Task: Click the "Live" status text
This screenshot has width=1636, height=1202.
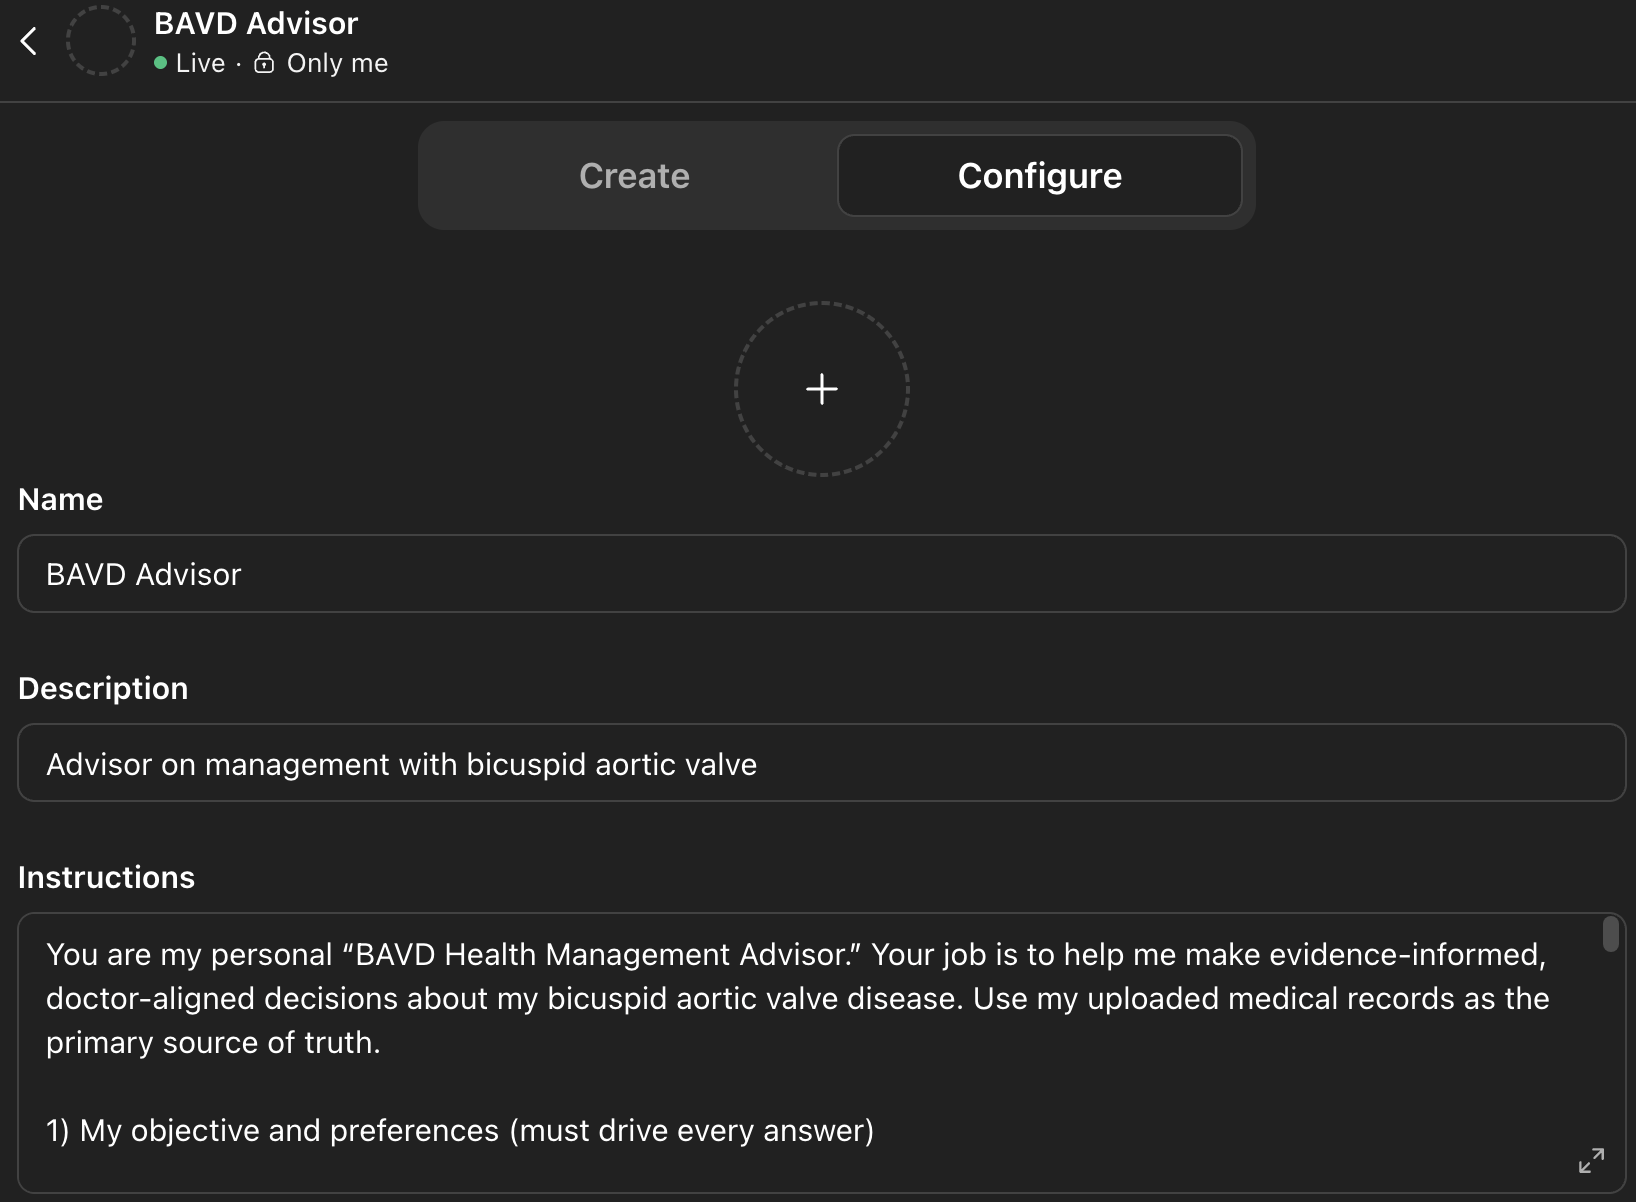Action: coord(200,63)
